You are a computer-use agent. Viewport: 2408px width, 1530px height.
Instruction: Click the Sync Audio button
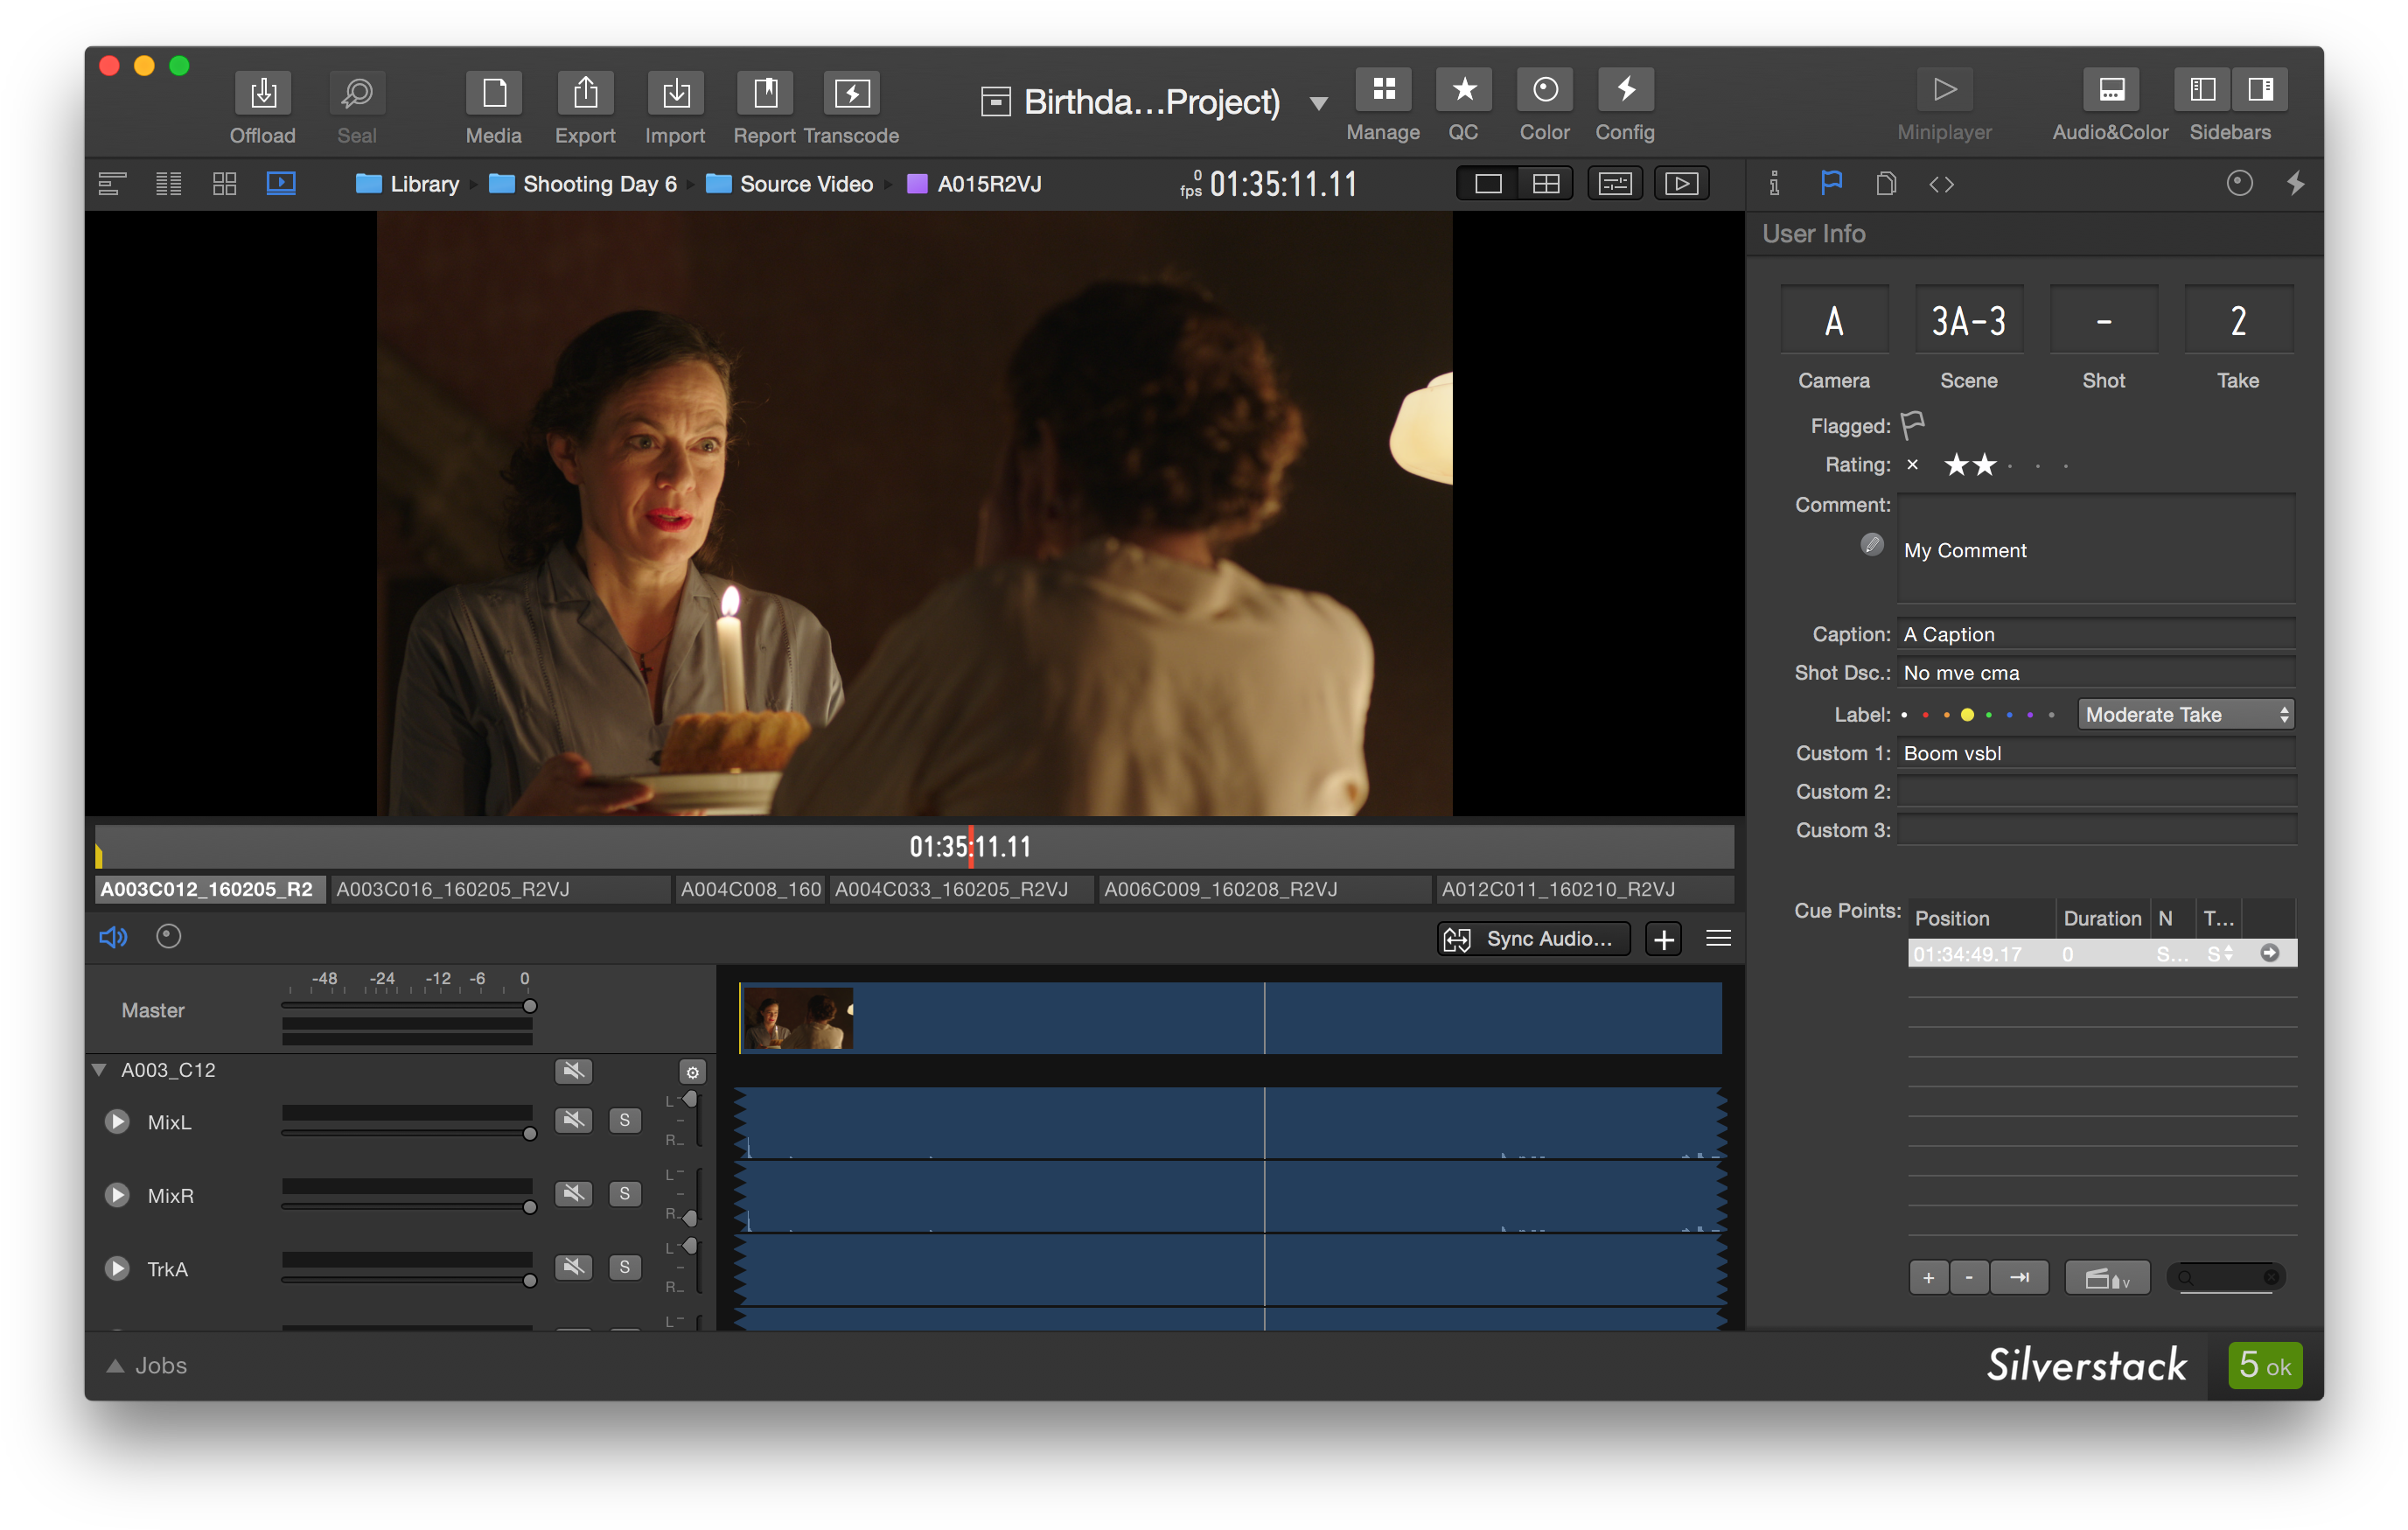[1533, 938]
